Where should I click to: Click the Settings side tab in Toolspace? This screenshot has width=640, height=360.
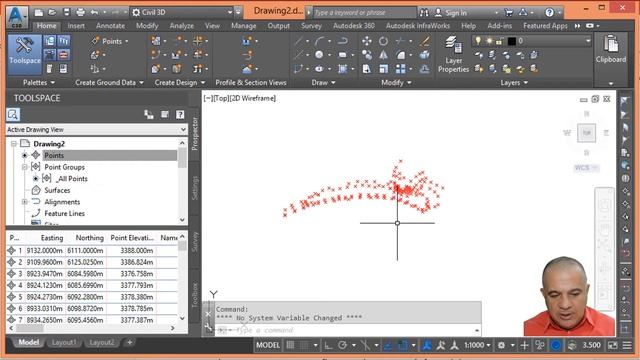[x=195, y=188]
